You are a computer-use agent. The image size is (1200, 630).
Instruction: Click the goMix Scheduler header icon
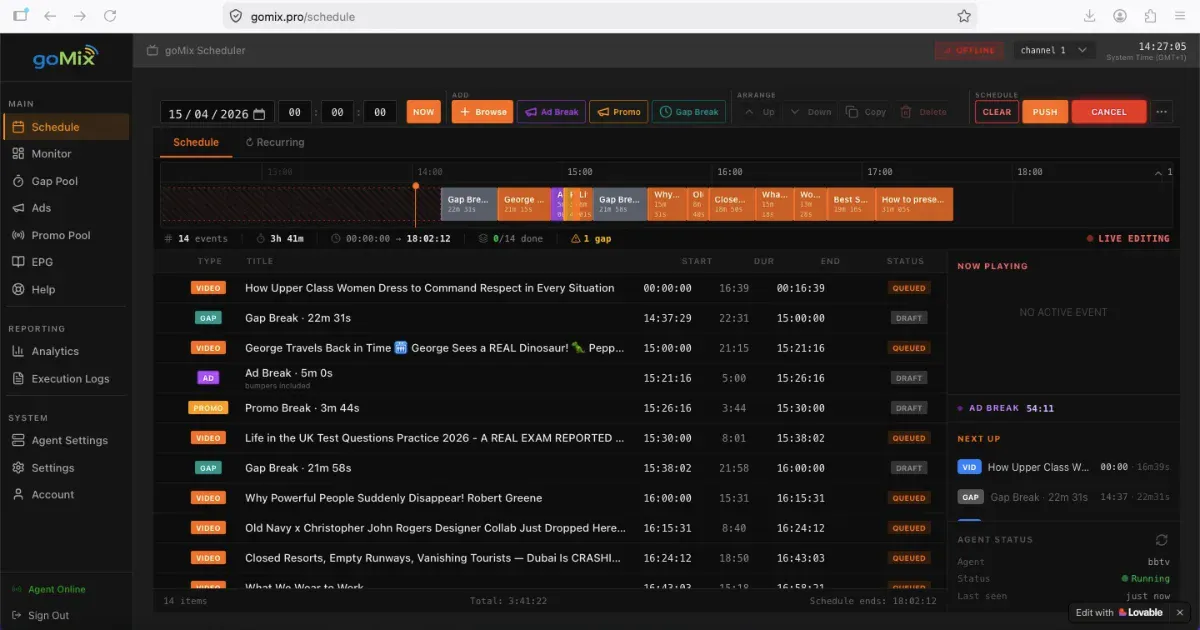152,50
